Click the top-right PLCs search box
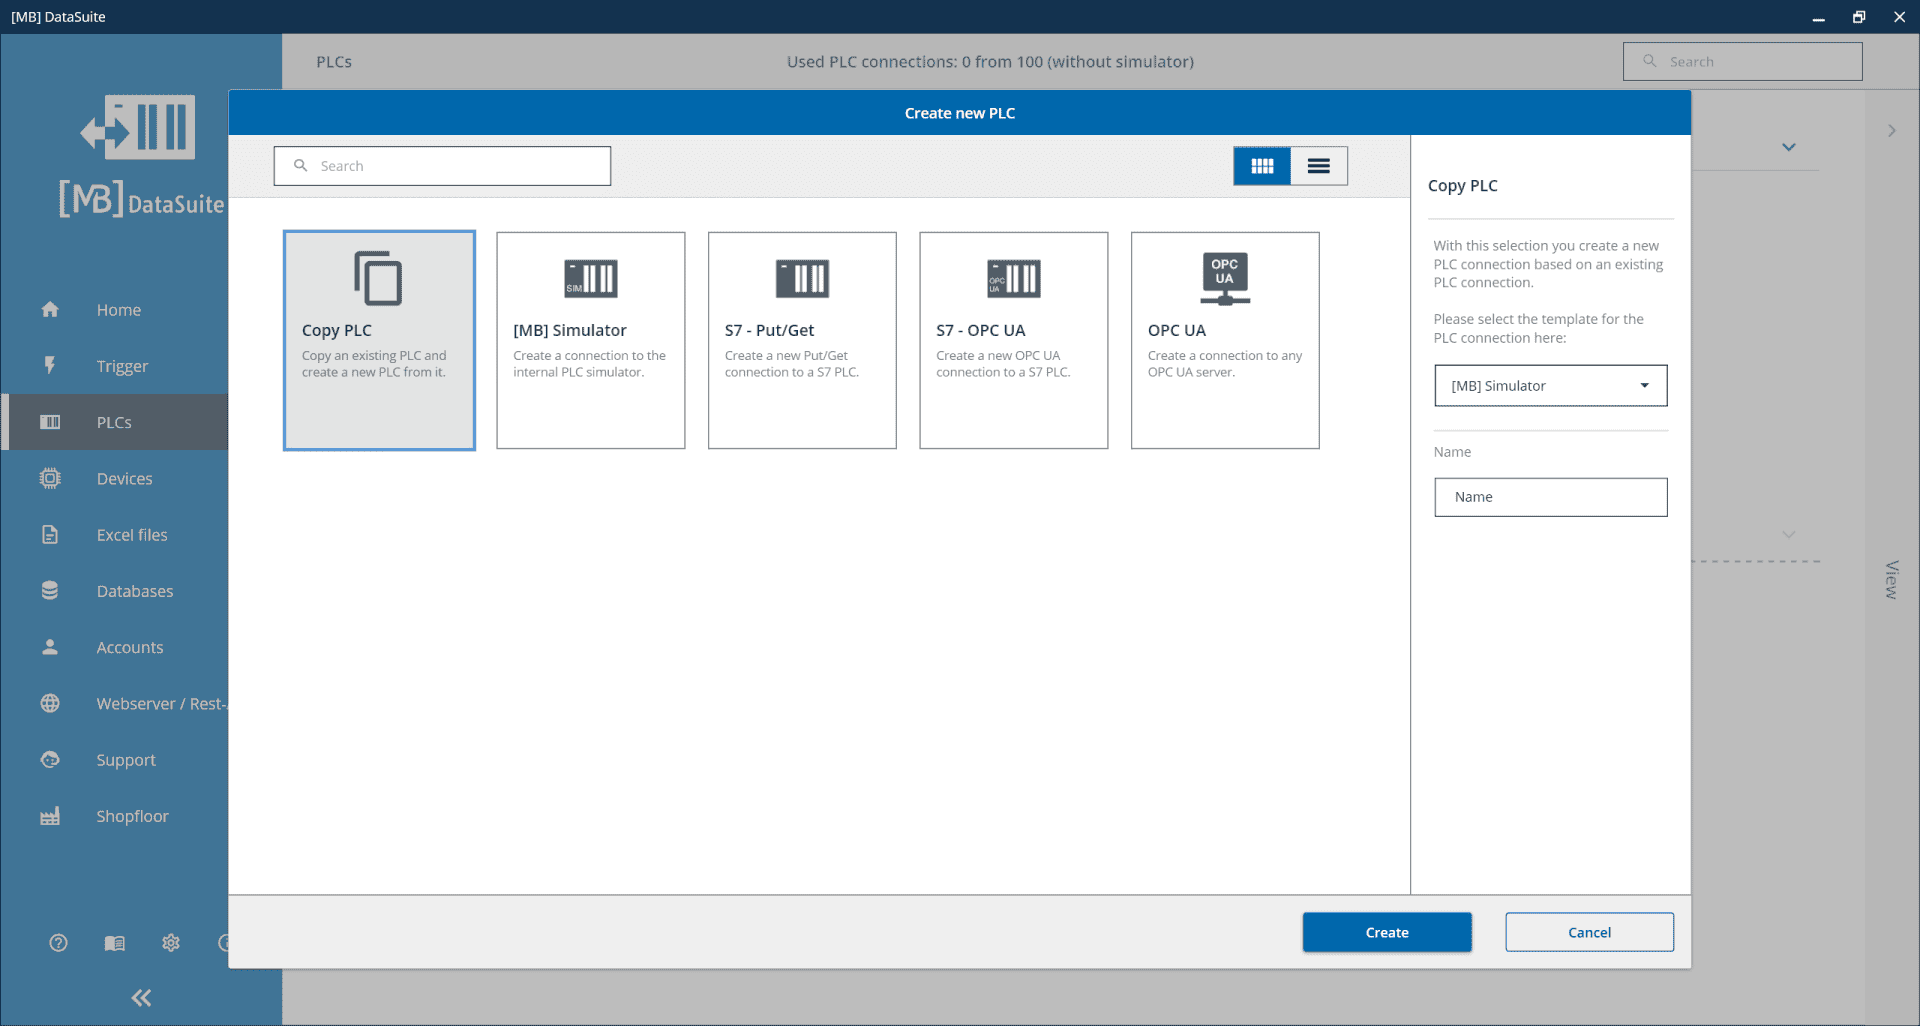The width and height of the screenshot is (1920, 1026). (1742, 62)
